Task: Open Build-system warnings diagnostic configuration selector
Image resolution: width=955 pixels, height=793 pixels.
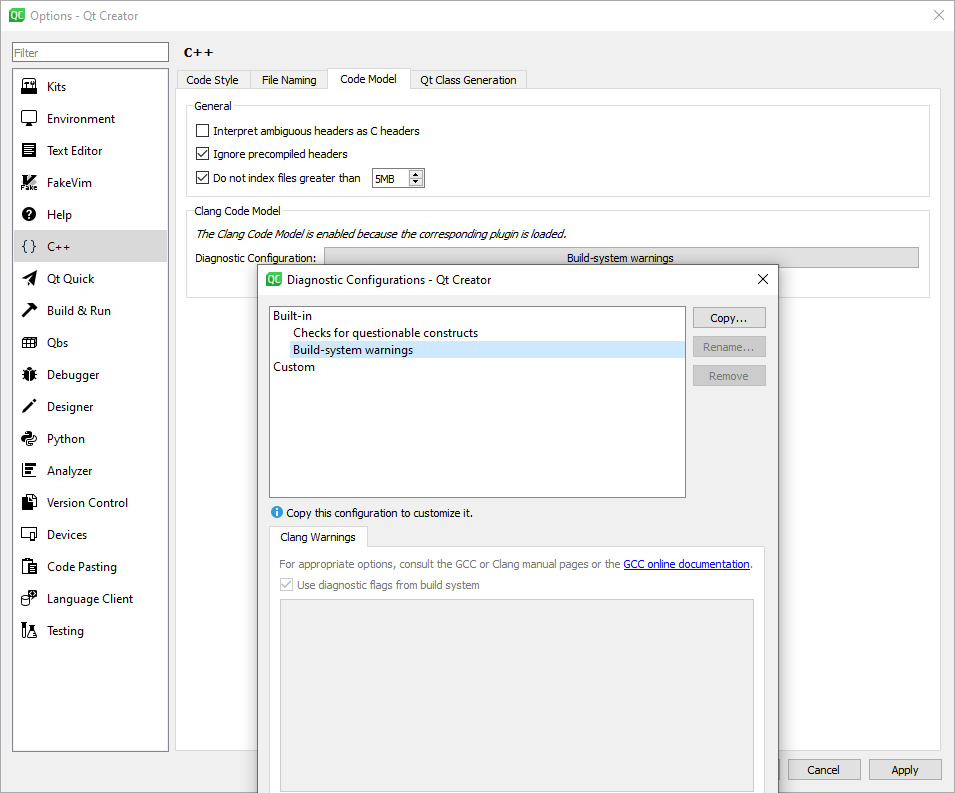Action: [x=620, y=258]
